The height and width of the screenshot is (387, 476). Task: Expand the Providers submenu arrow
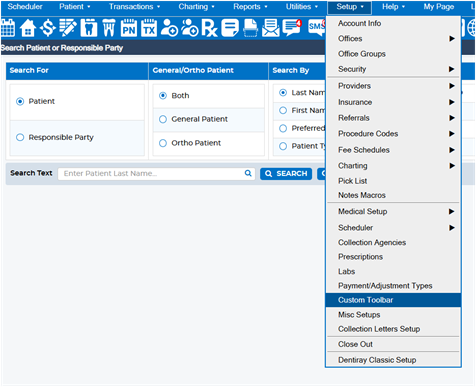point(452,86)
